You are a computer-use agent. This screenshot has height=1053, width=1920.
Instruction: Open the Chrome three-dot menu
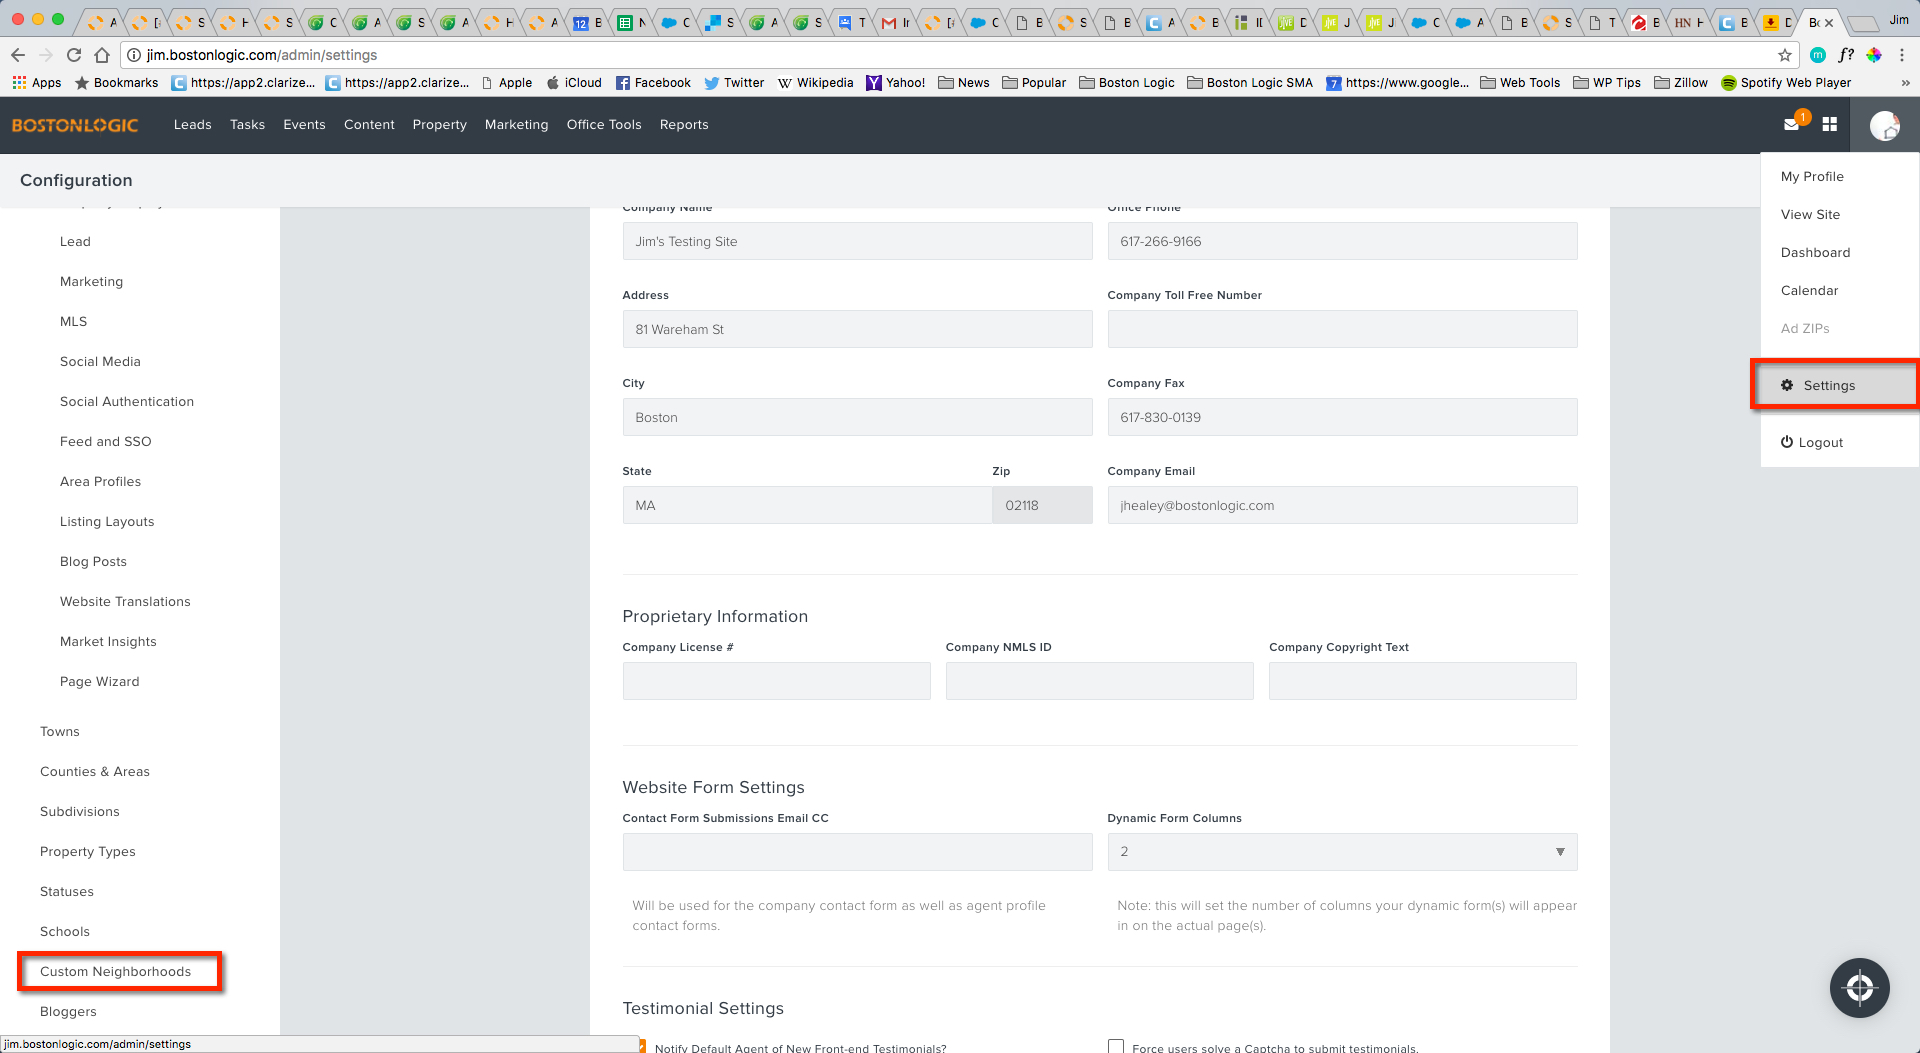(x=1902, y=55)
